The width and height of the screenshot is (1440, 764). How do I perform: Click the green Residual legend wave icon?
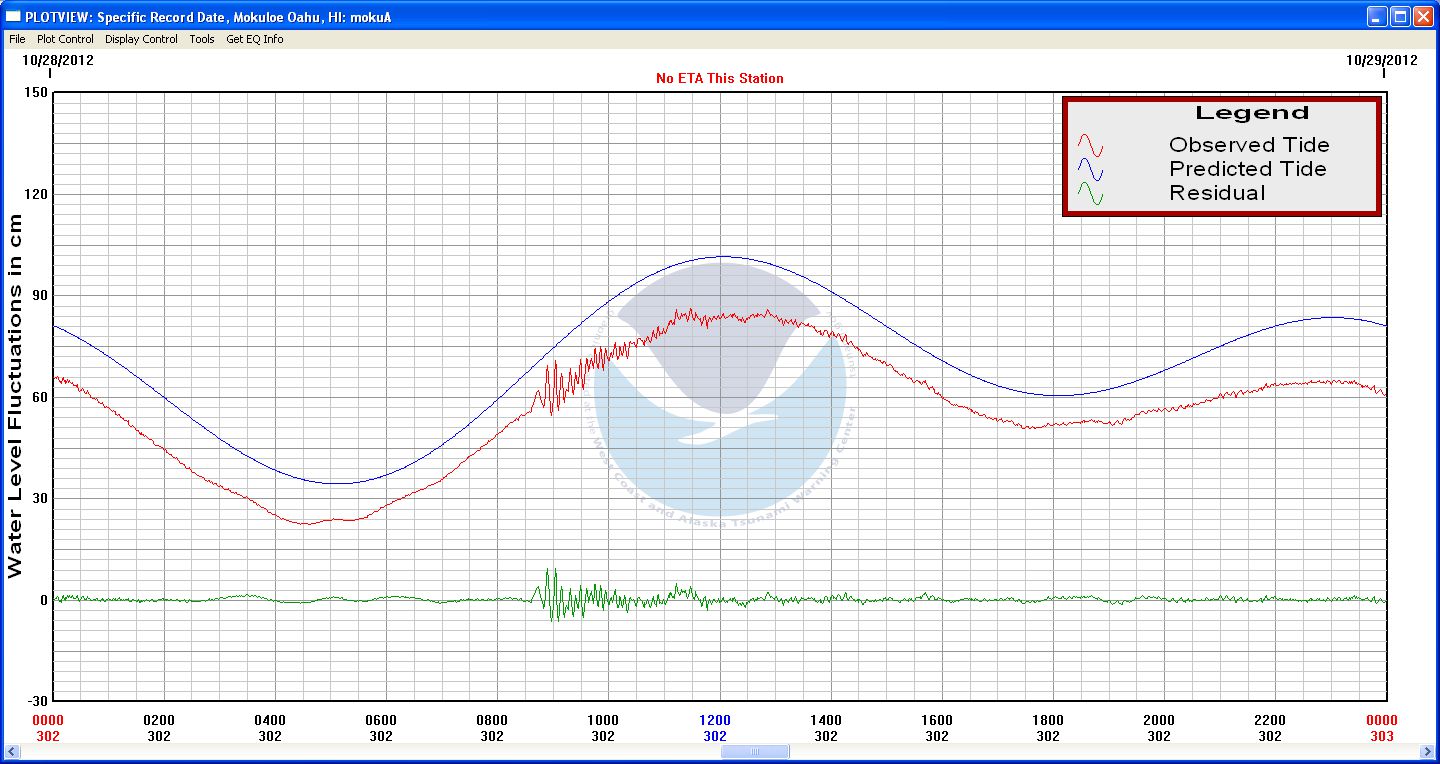point(1090,194)
